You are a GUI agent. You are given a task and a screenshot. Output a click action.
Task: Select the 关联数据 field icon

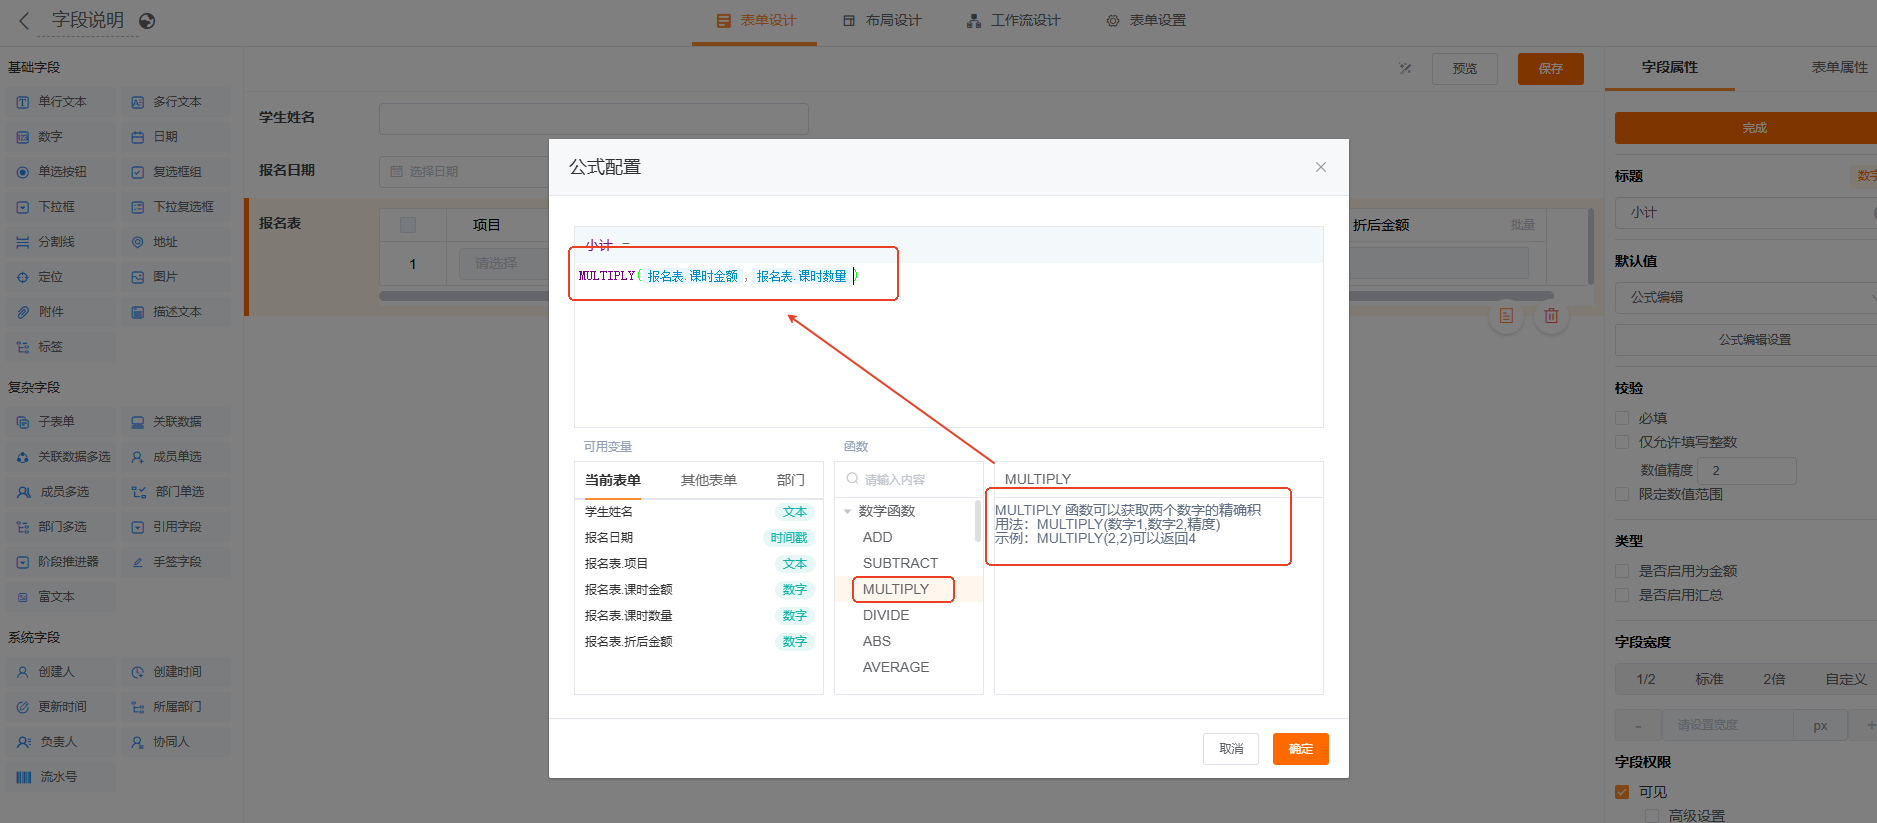pyautogui.click(x=138, y=422)
